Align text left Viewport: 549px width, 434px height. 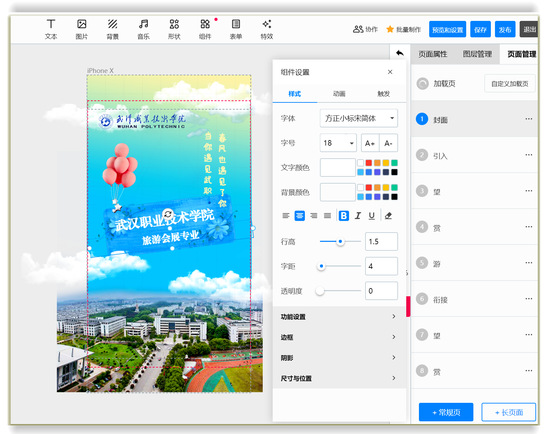(286, 216)
